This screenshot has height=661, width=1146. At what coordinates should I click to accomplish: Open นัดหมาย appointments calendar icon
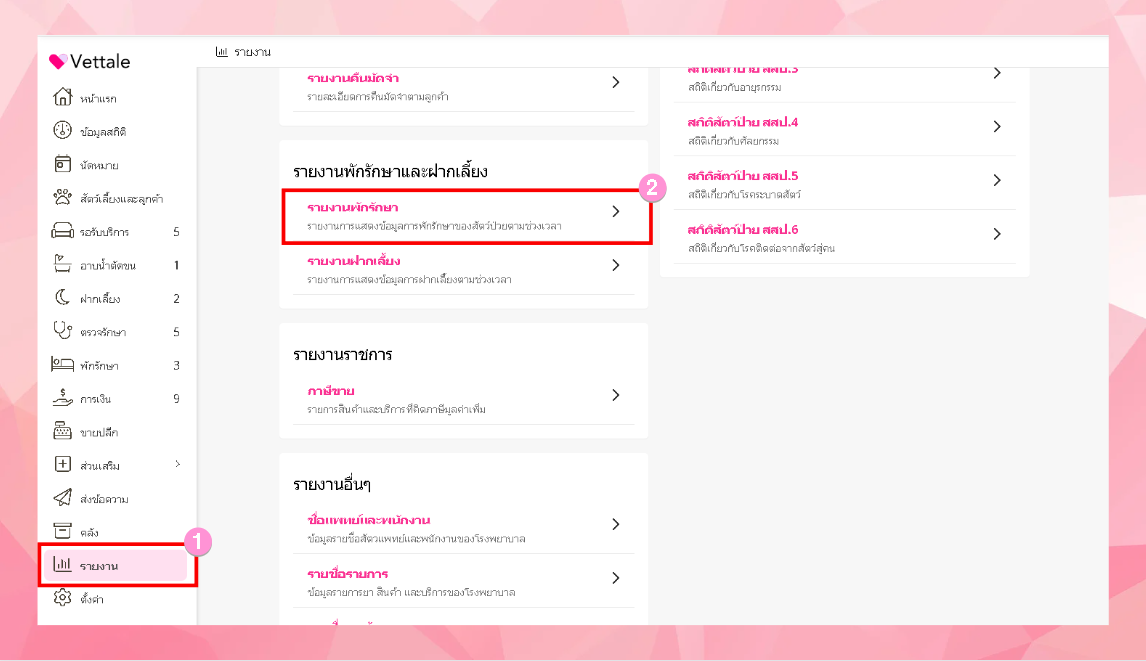pos(63,165)
